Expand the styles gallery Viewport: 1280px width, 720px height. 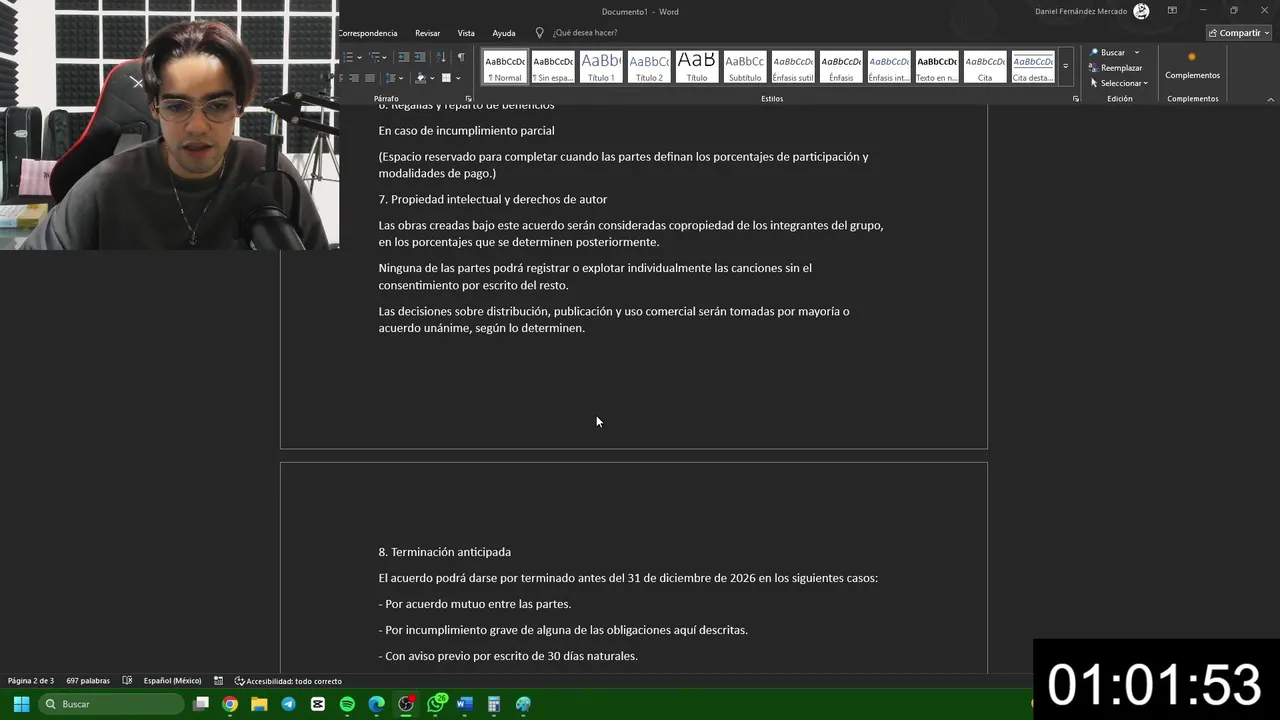click(1065, 67)
